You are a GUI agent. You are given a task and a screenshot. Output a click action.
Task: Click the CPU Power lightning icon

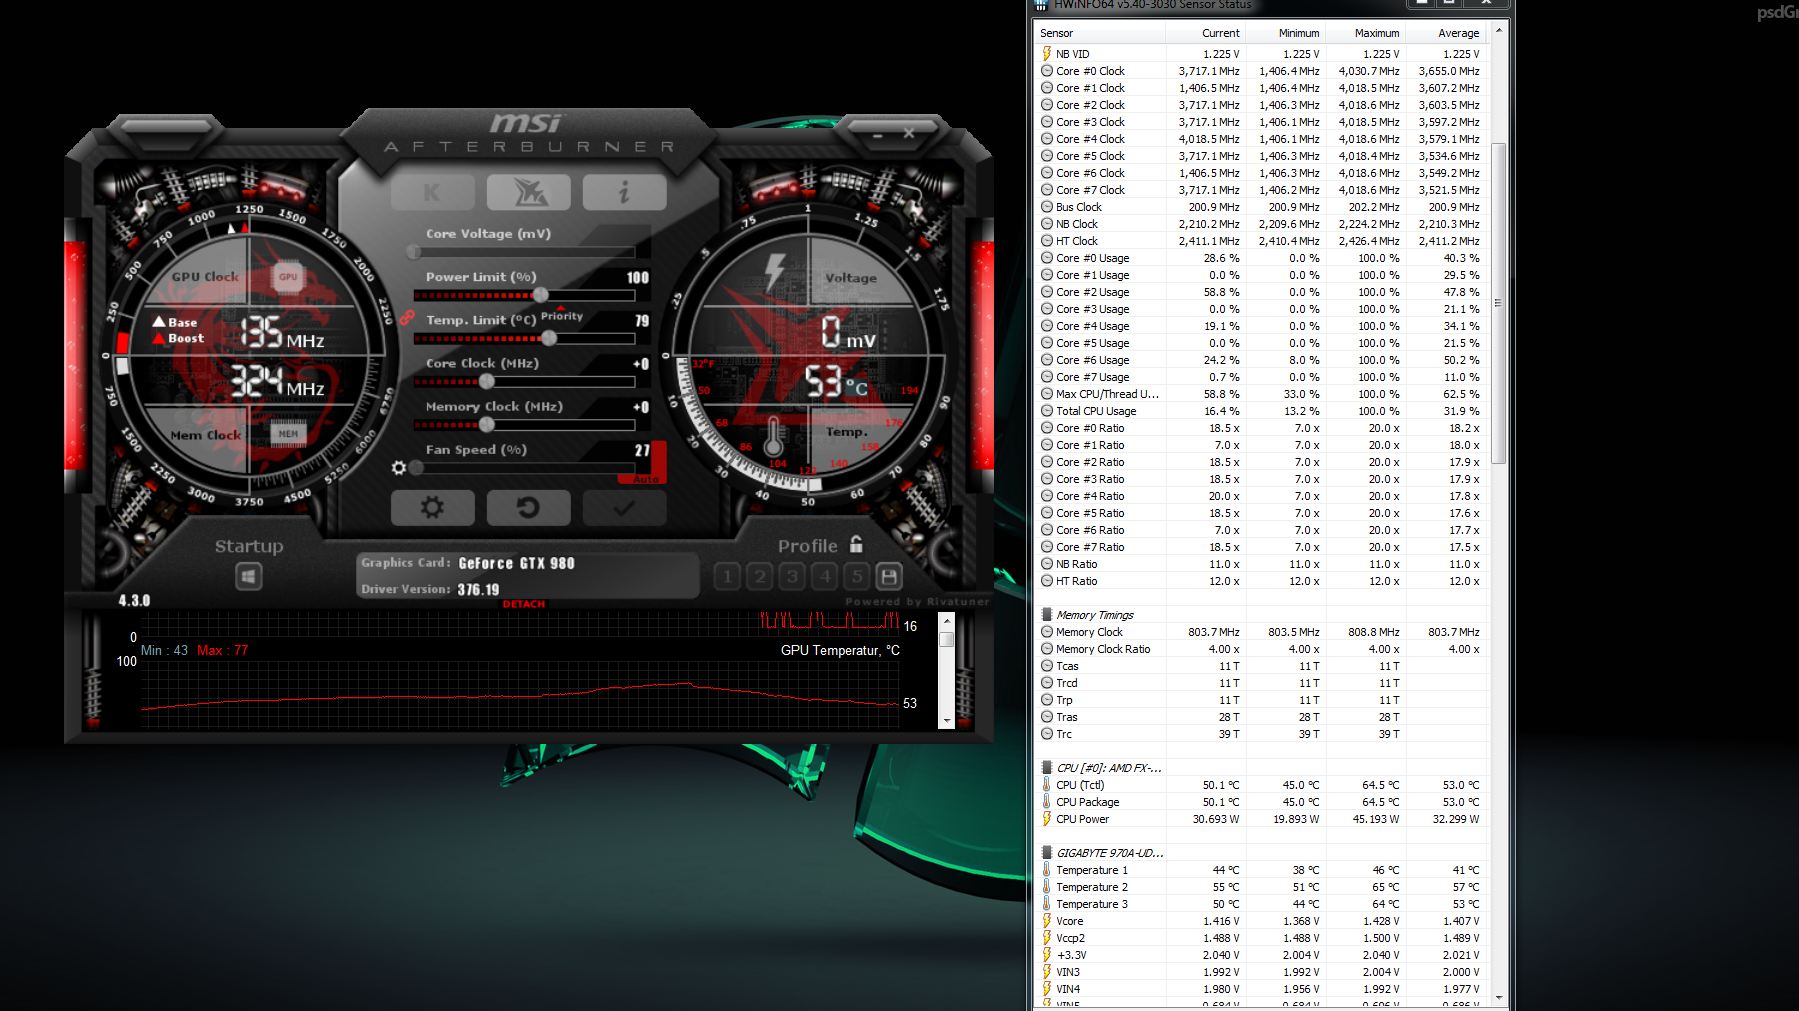(1047, 819)
